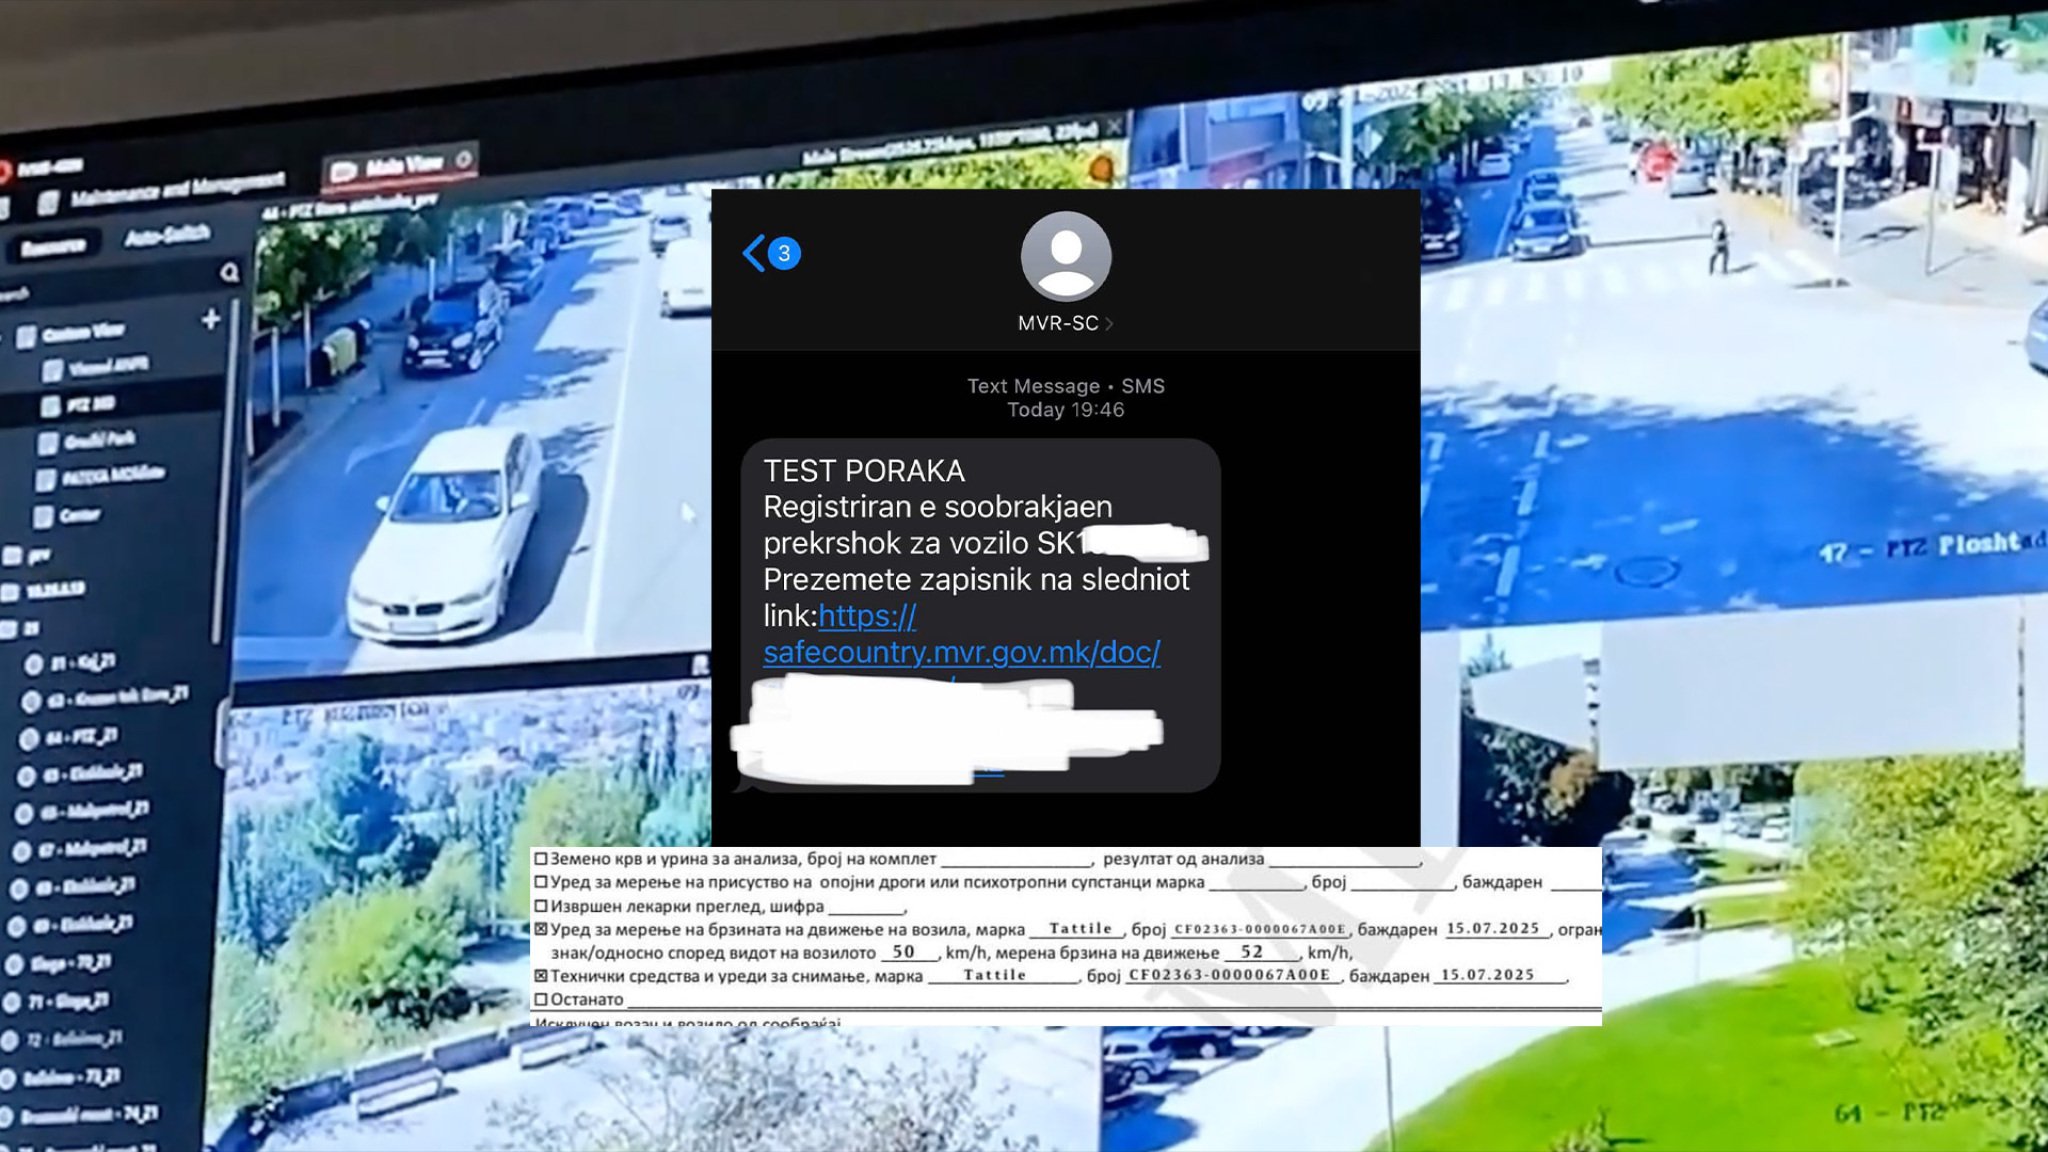Click the search magnifier icon in resource panel
Viewport: 2048px width, 1152px height.
(229, 272)
